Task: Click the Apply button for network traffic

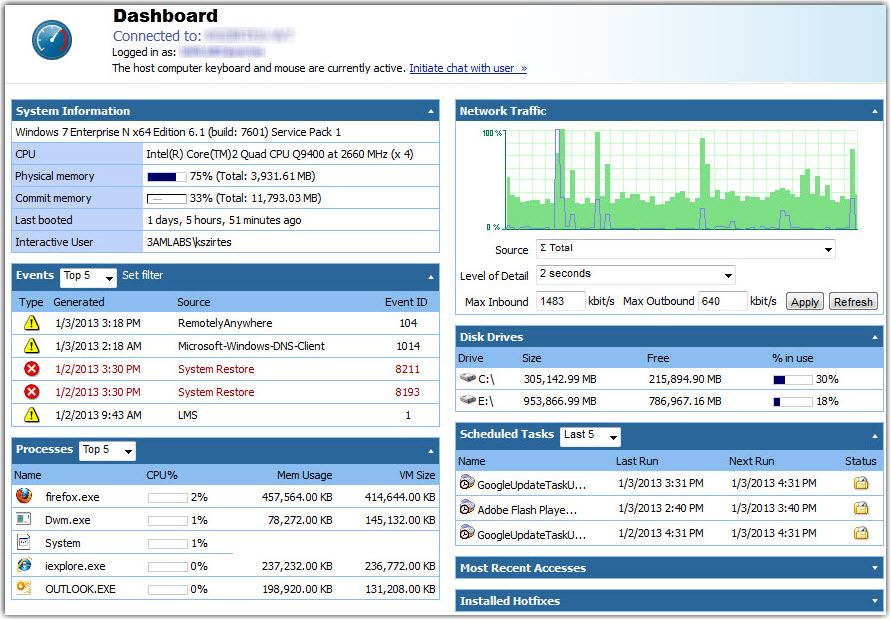Action: pyautogui.click(x=804, y=301)
